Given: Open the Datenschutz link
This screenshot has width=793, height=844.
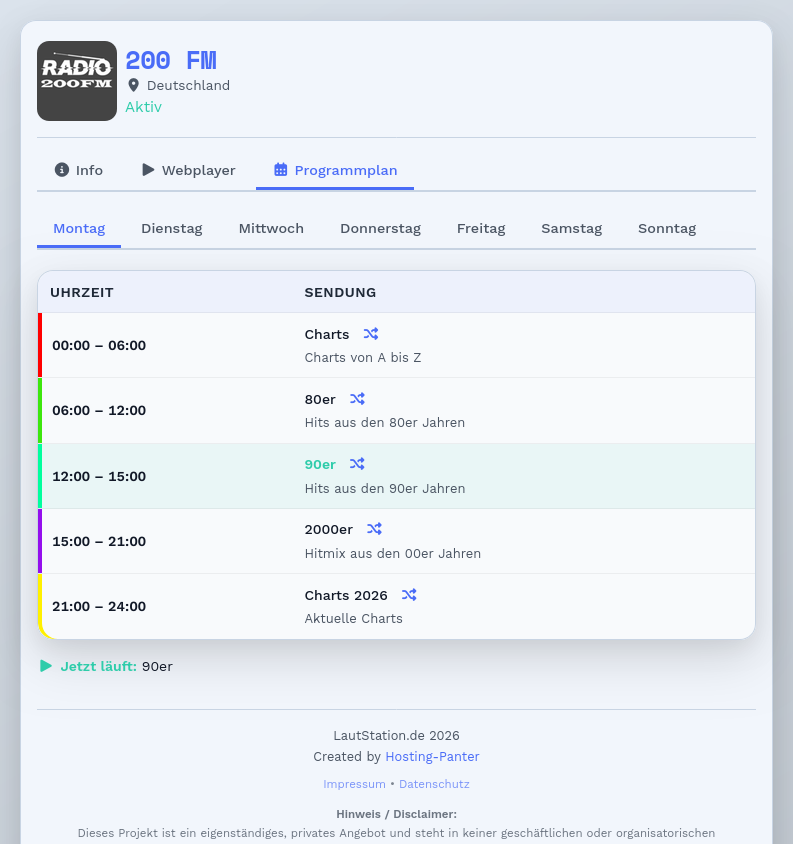Looking at the screenshot, I should point(434,784).
